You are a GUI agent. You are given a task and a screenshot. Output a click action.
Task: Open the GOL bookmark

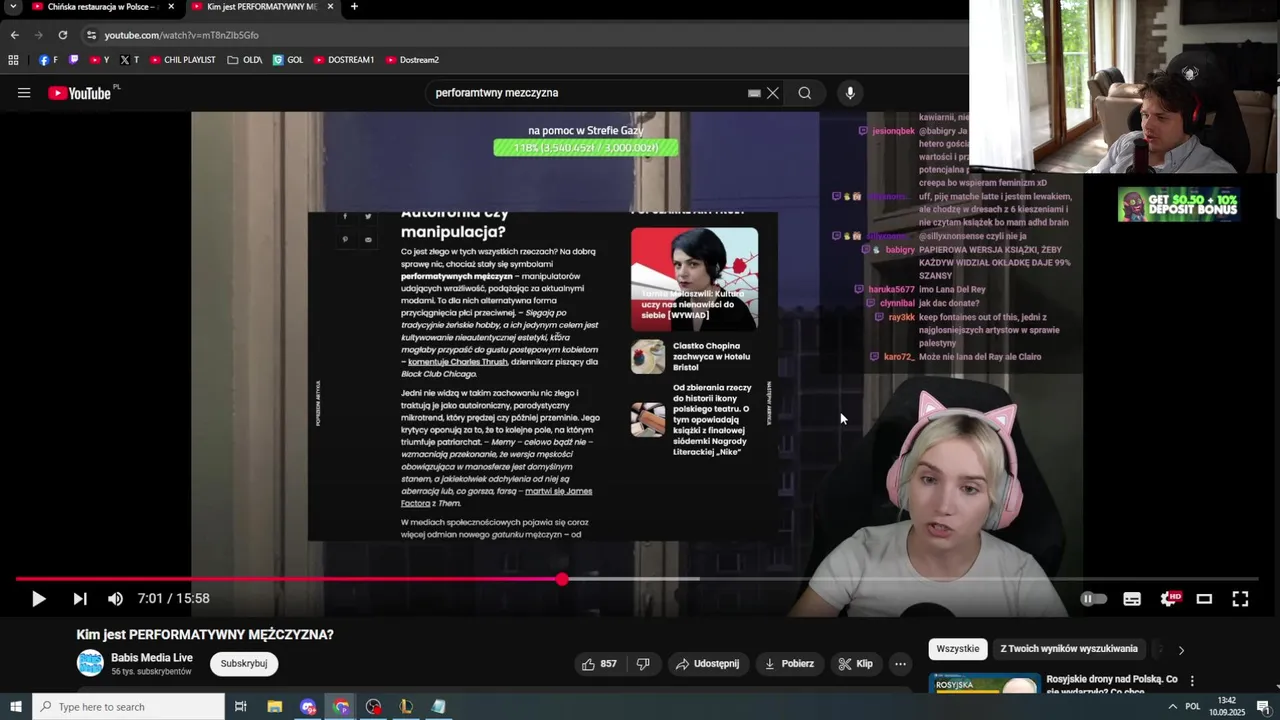coord(288,60)
